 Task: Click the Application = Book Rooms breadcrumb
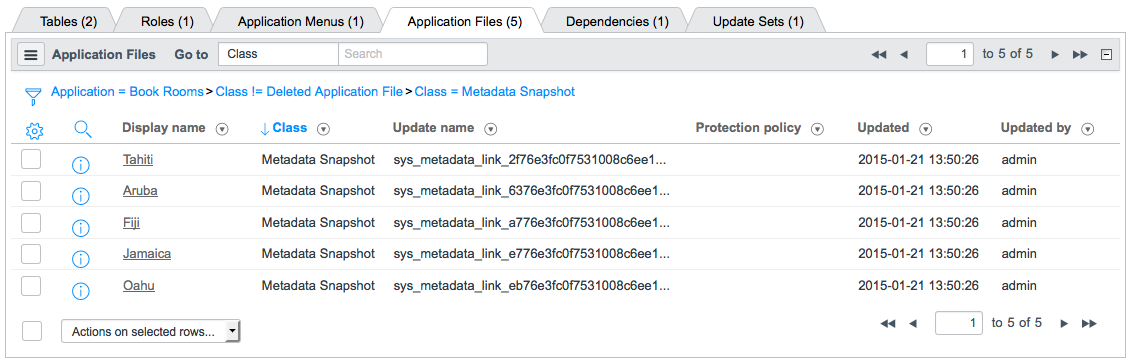[127, 92]
